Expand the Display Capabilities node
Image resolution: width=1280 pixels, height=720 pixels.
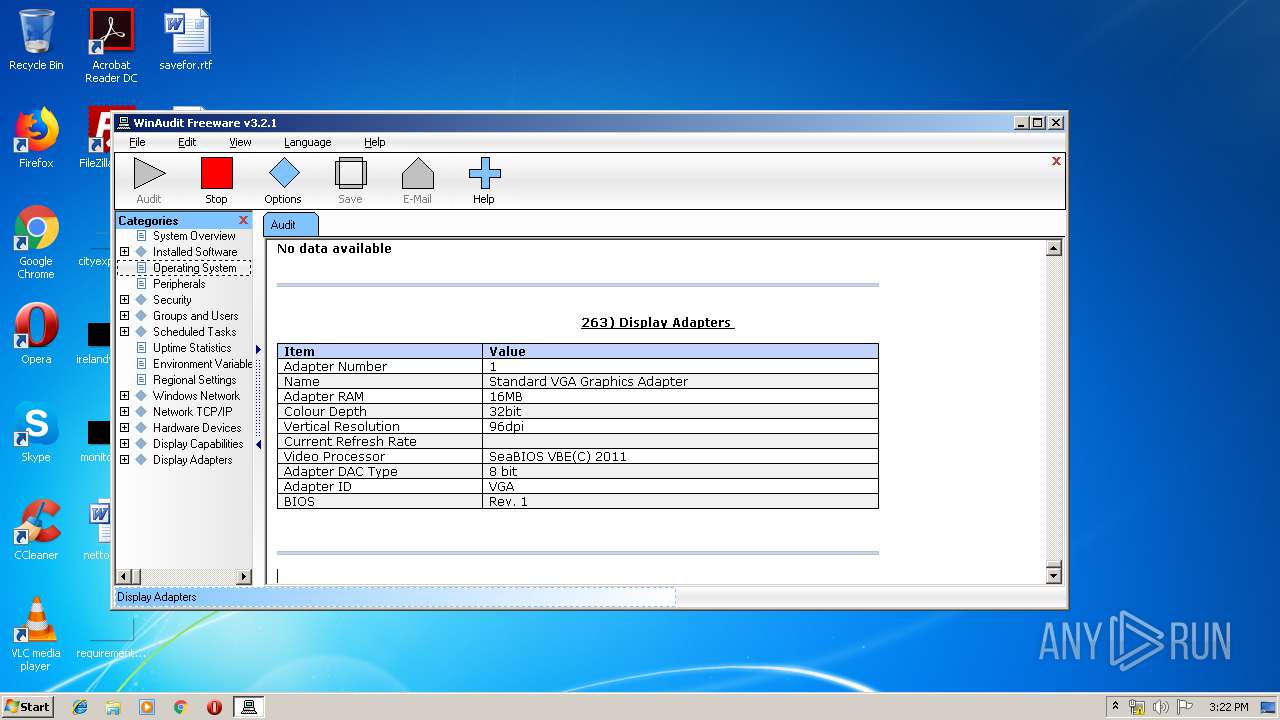tap(124, 444)
